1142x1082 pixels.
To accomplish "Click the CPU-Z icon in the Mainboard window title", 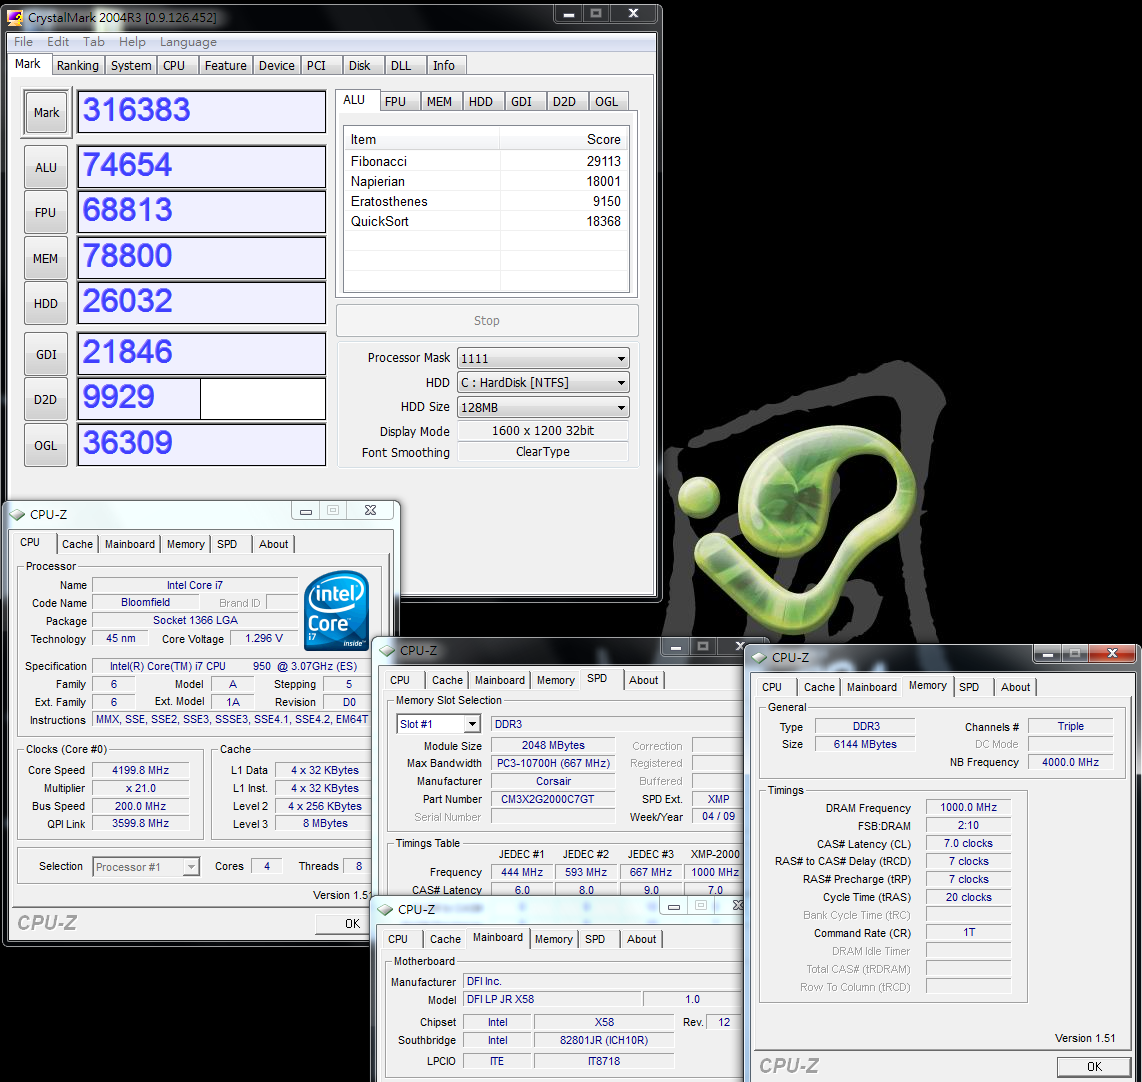I will [x=385, y=909].
